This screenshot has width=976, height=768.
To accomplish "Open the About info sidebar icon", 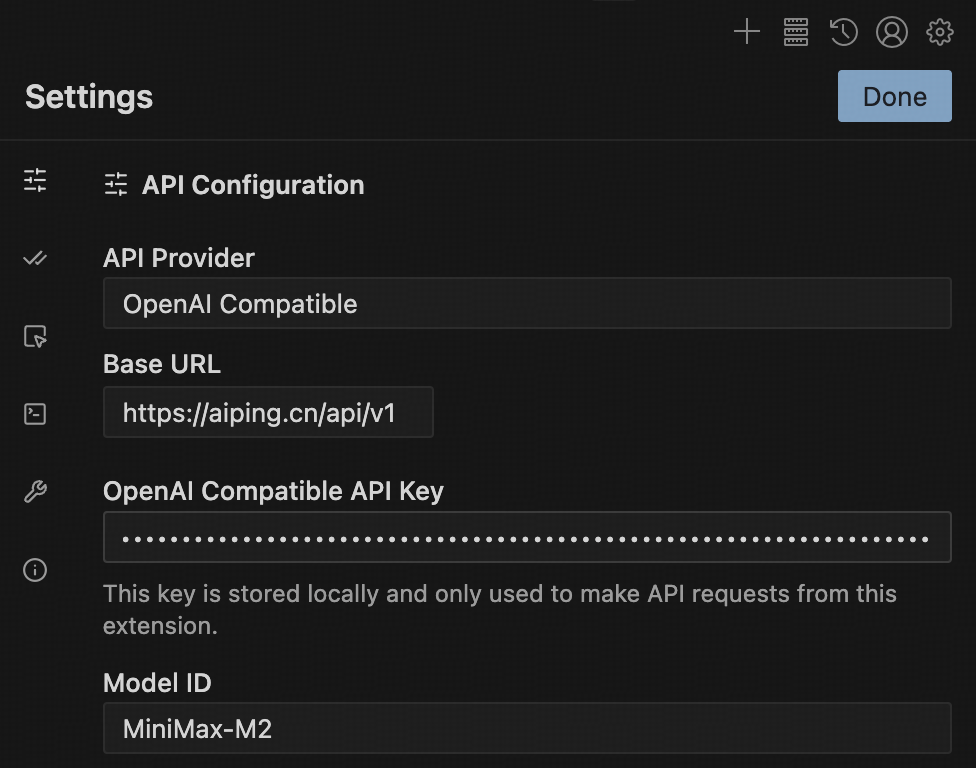I will 35,570.
